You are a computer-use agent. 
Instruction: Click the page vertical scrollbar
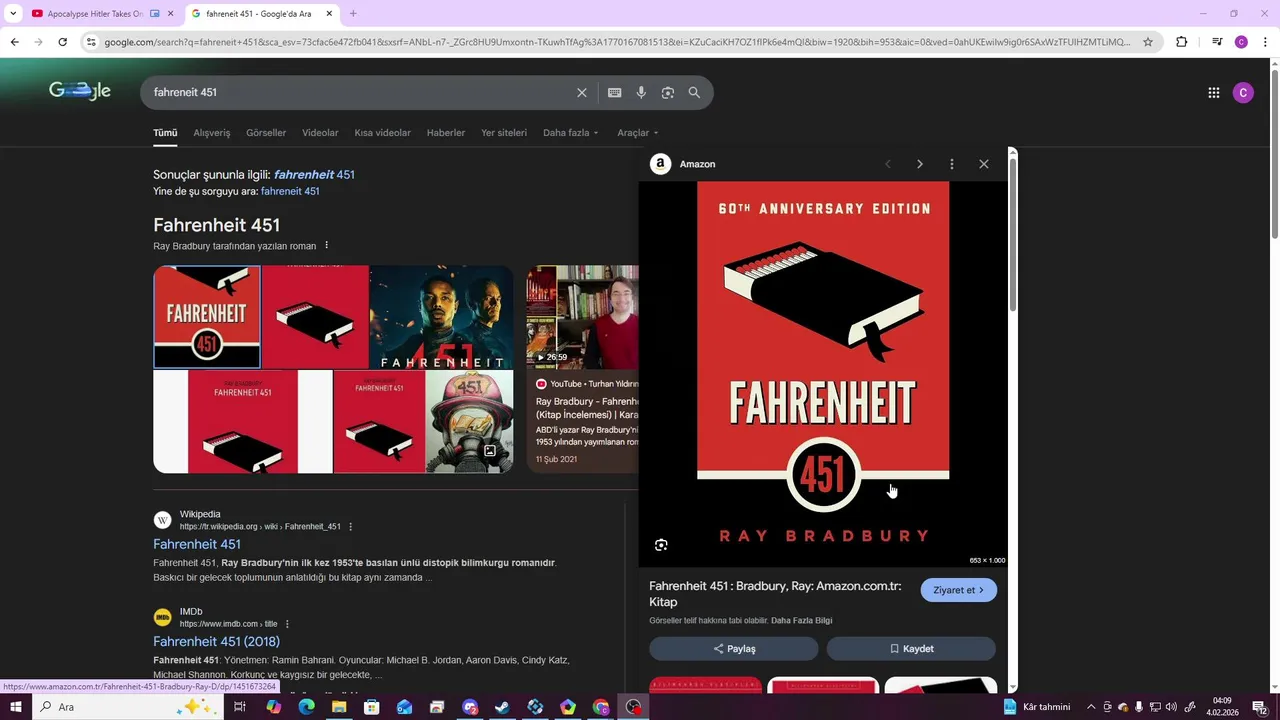pyautogui.click(x=1274, y=155)
